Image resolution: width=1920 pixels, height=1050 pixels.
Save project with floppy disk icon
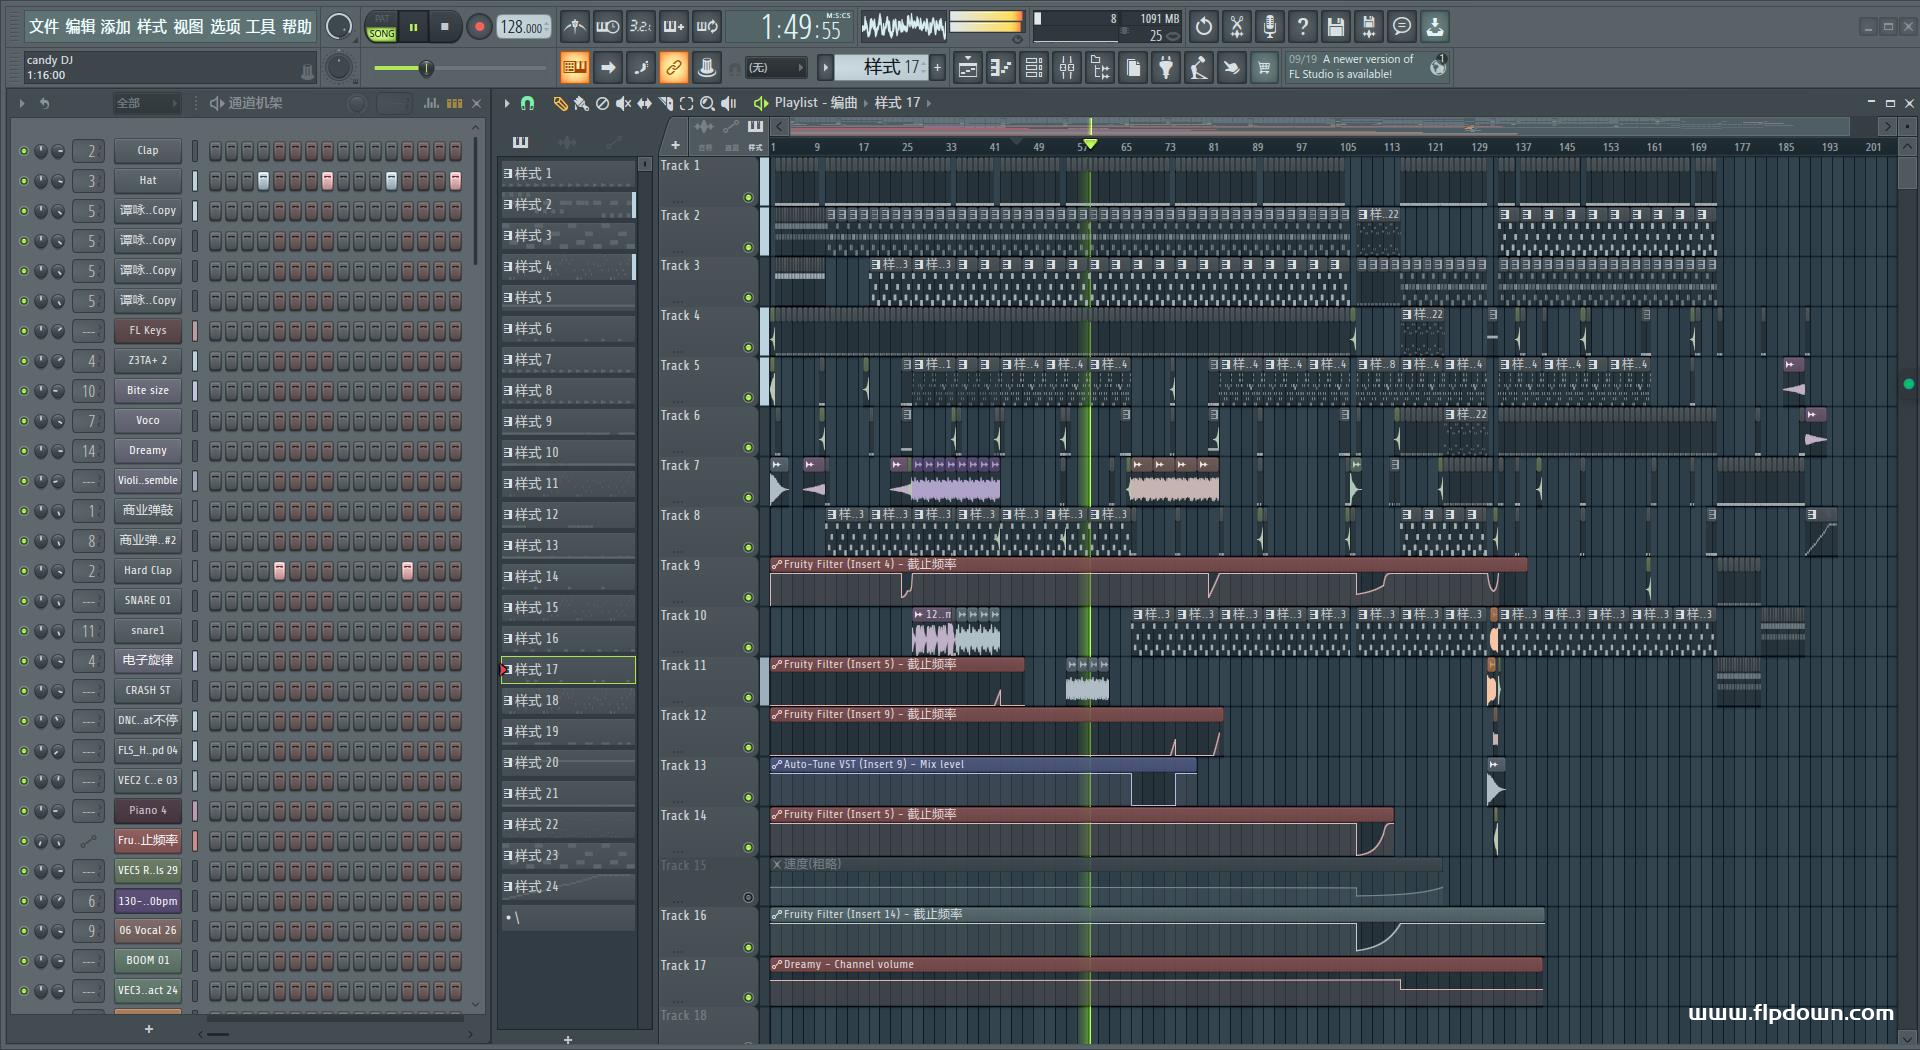[1336, 27]
